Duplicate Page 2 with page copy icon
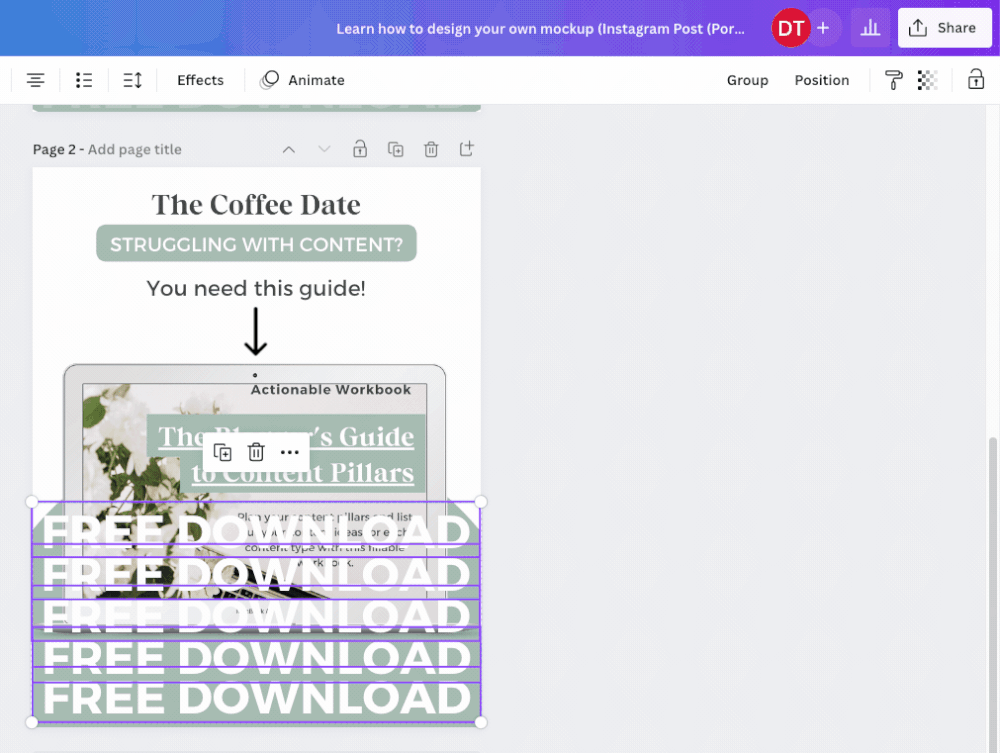 [395, 149]
